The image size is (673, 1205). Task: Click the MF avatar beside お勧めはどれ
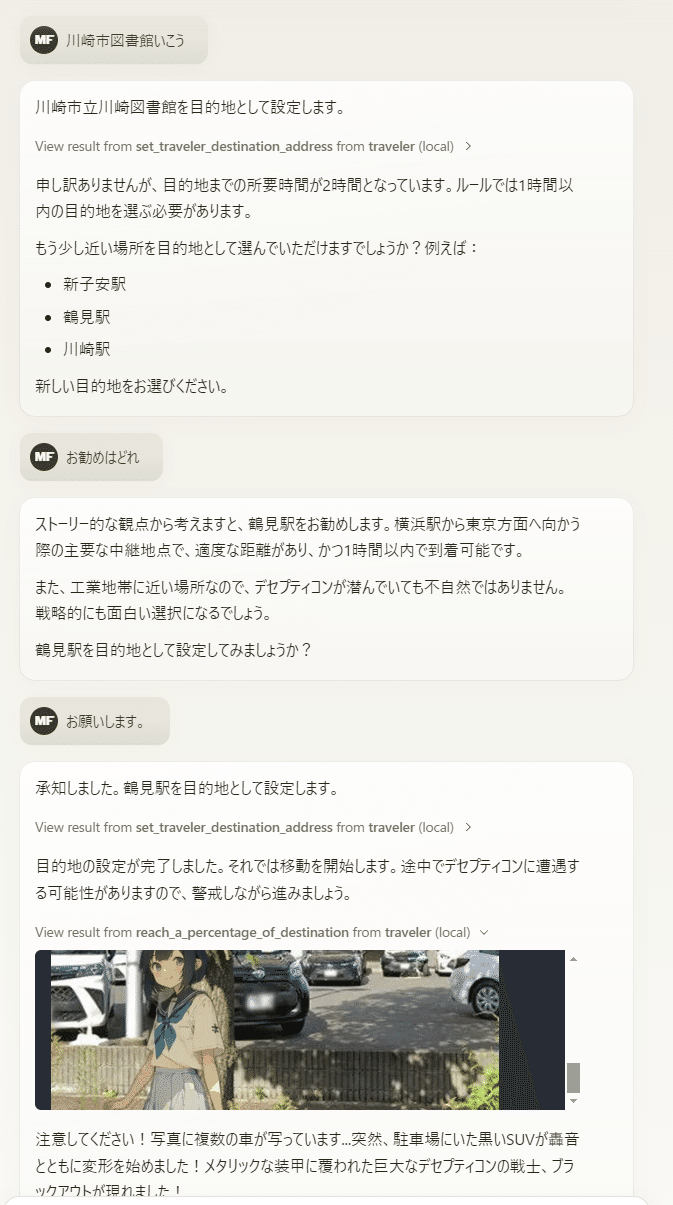point(44,457)
